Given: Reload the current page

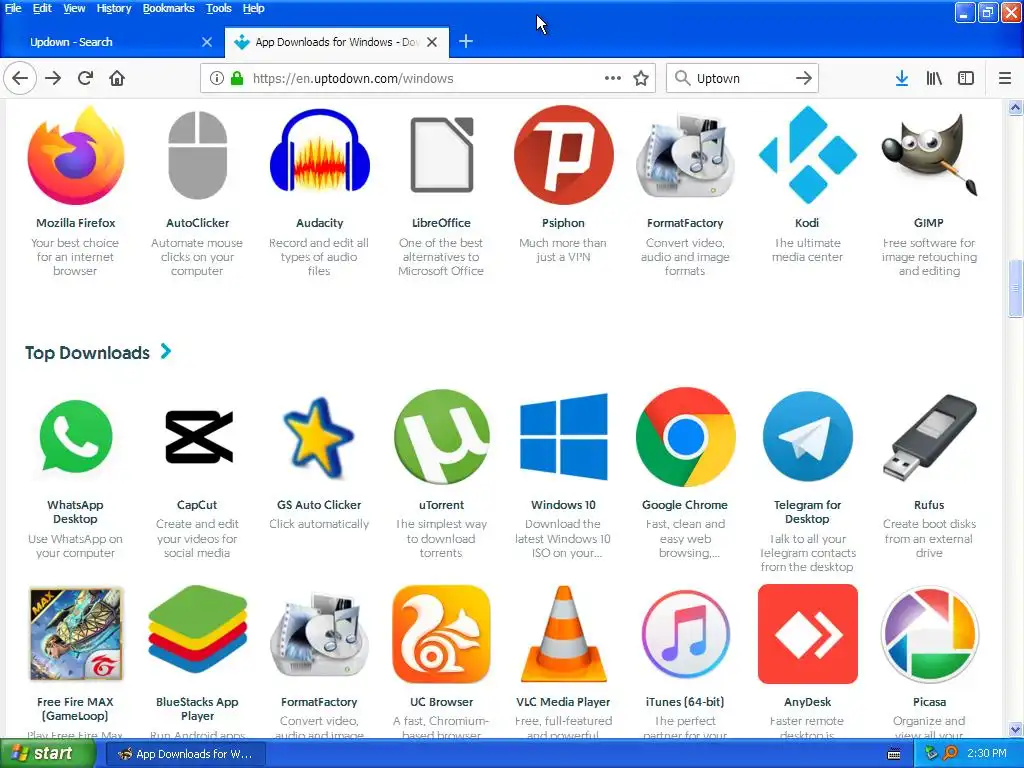Looking at the screenshot, I should pos(86,78).
